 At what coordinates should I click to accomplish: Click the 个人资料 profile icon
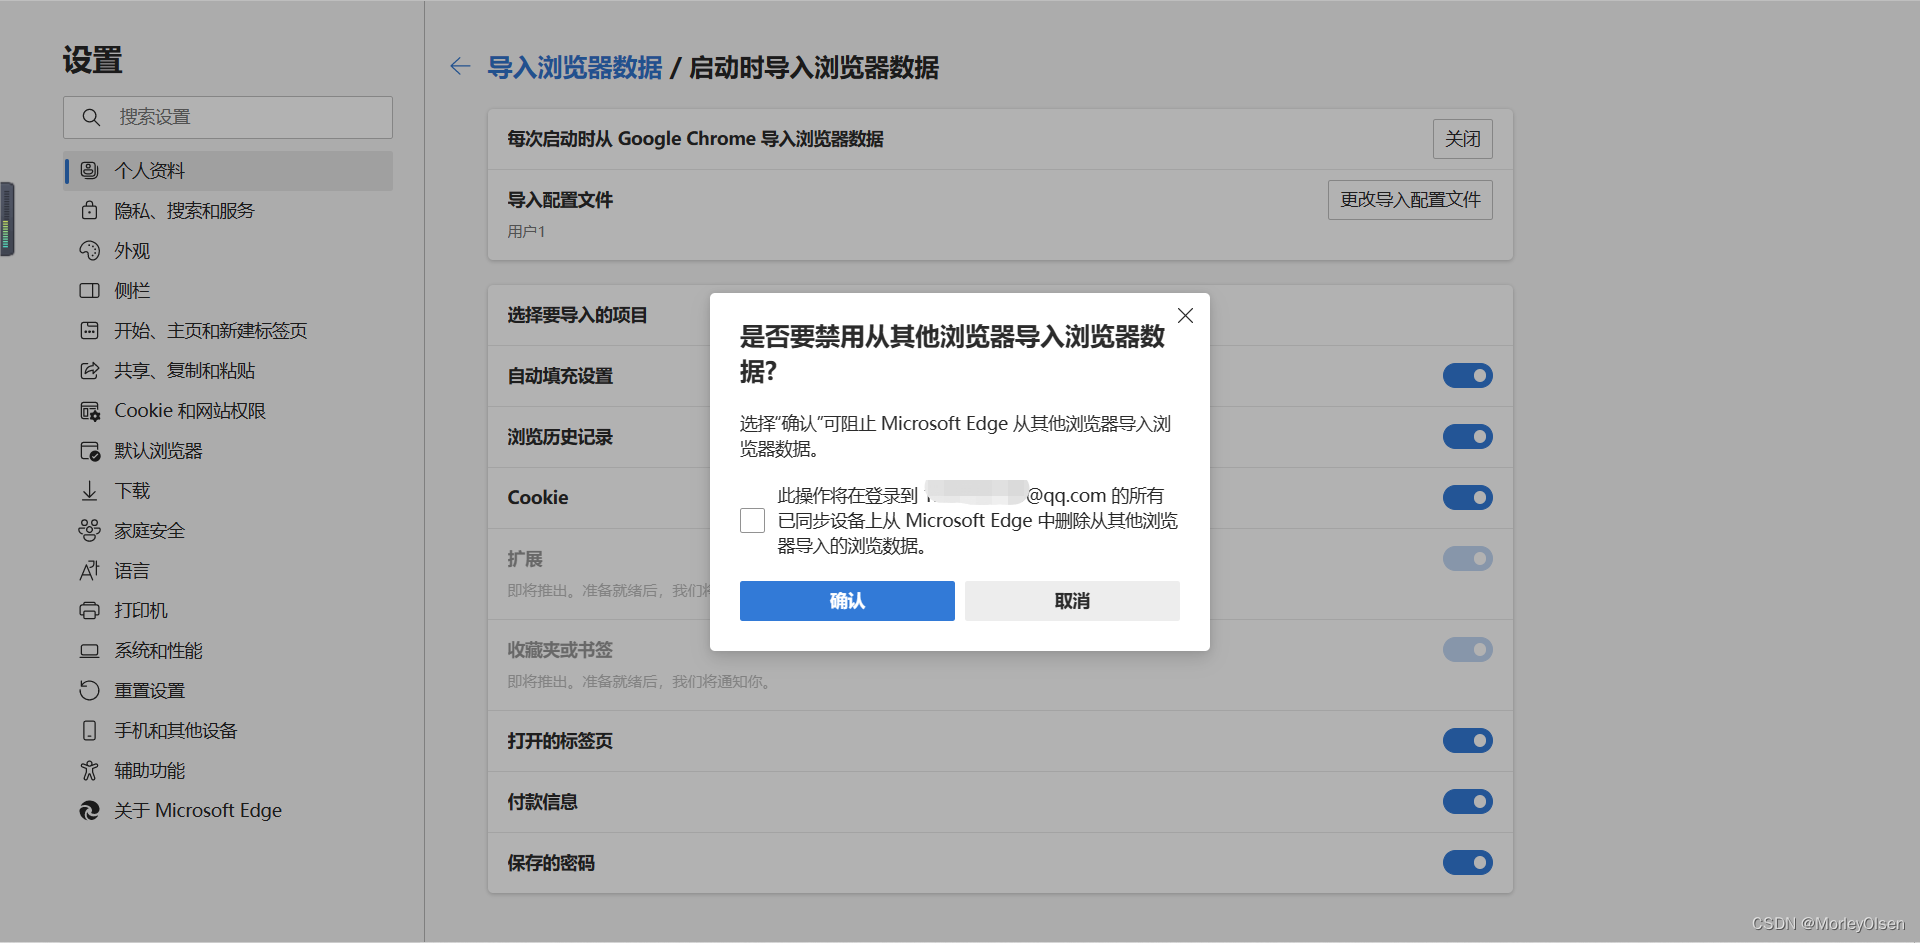89,170
